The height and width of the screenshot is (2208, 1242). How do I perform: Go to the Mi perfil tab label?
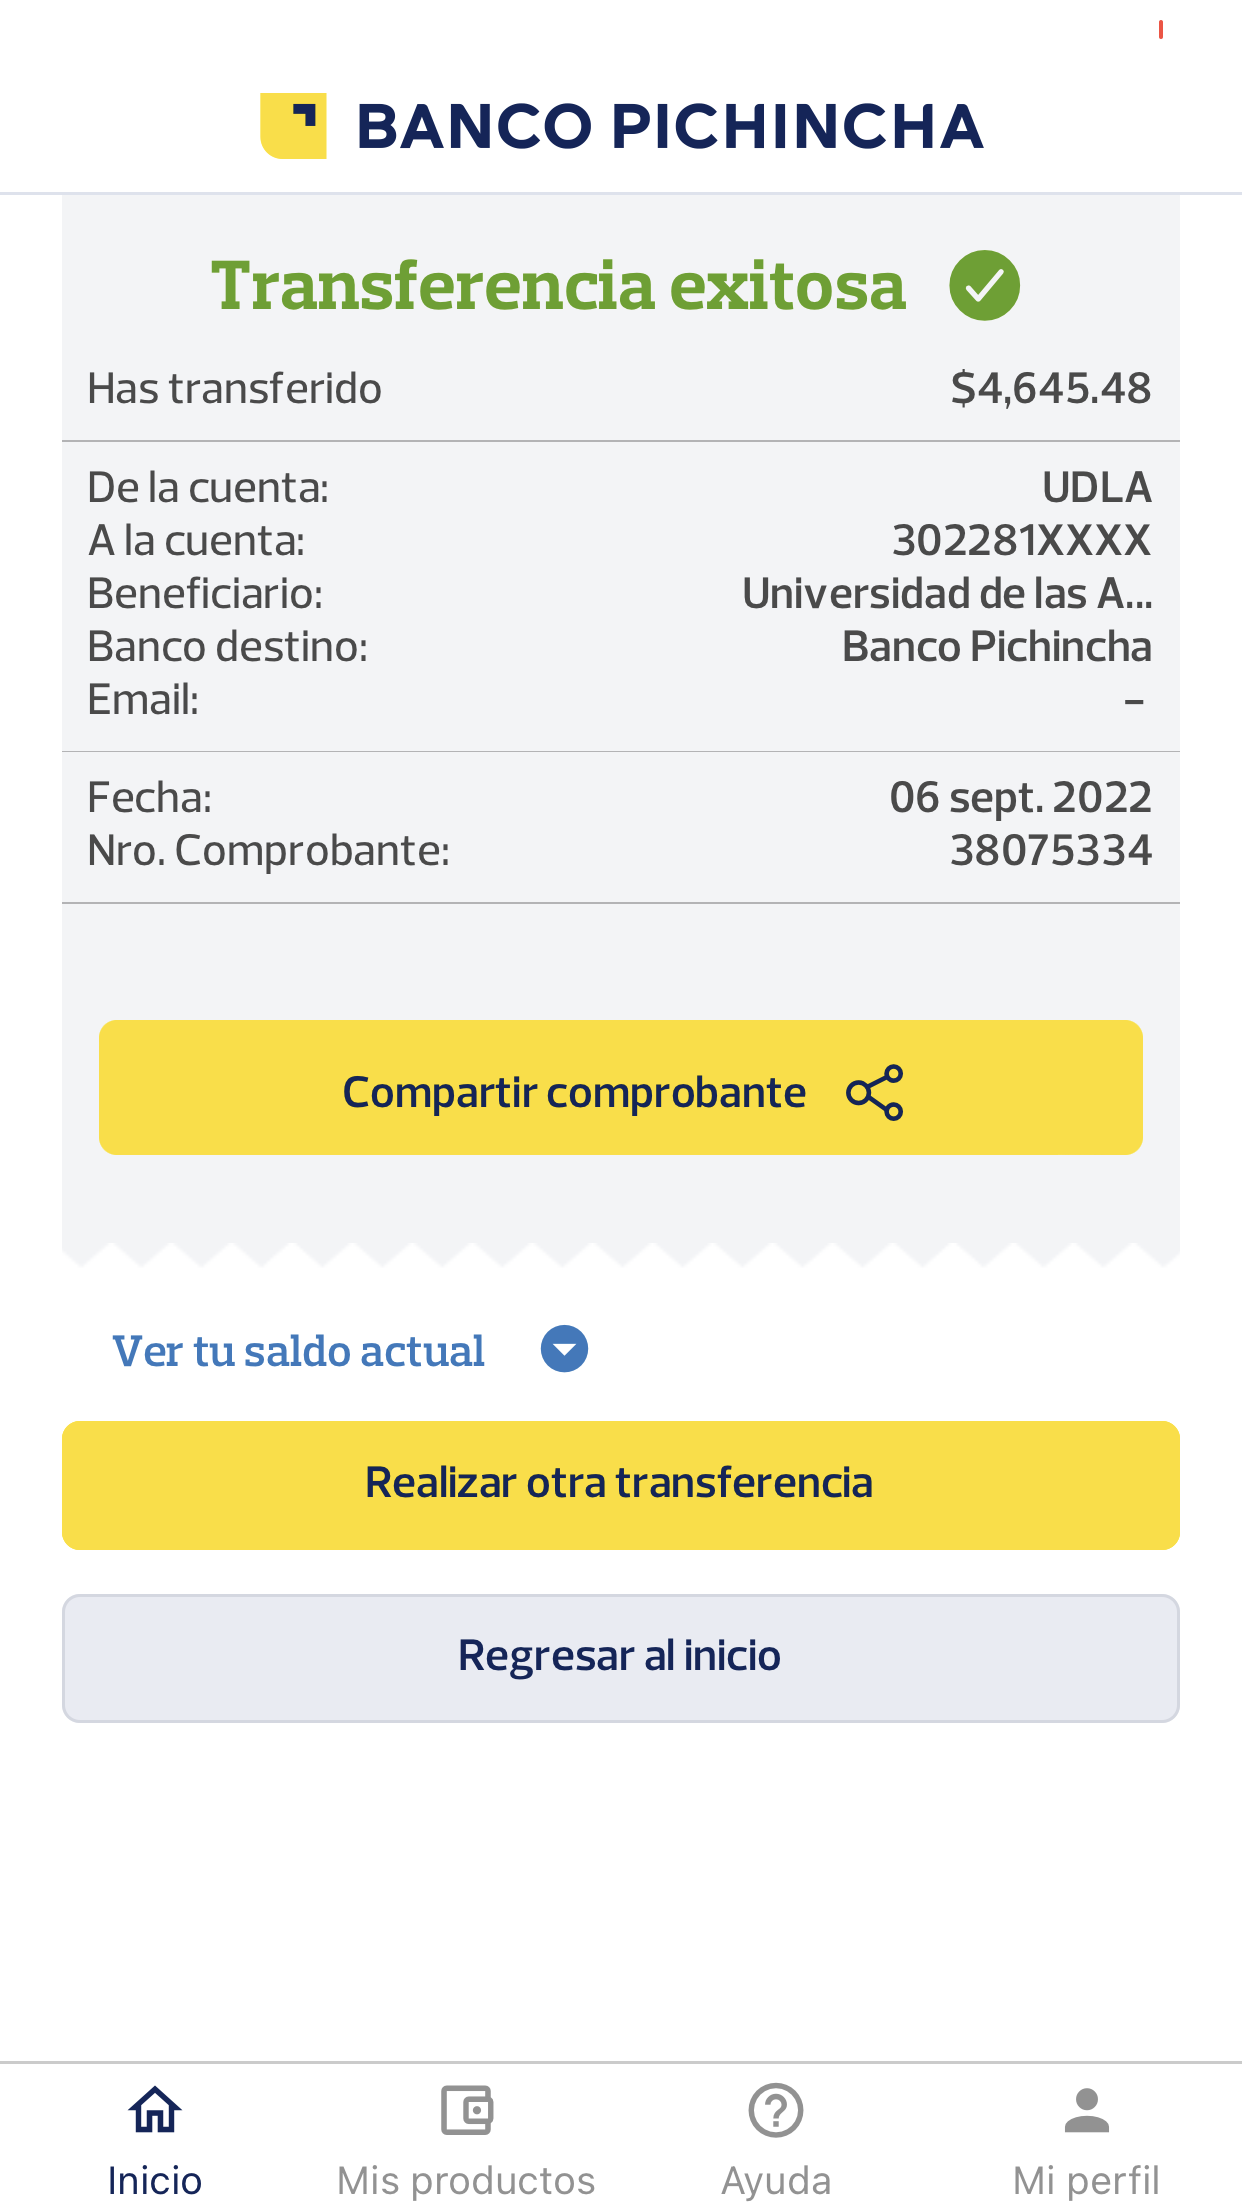click(x=1086, y=2180)
